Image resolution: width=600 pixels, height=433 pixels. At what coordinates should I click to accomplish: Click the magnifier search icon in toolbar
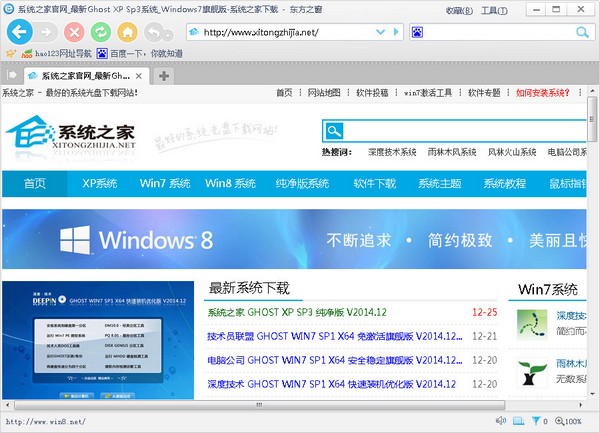tap(582, 33)
